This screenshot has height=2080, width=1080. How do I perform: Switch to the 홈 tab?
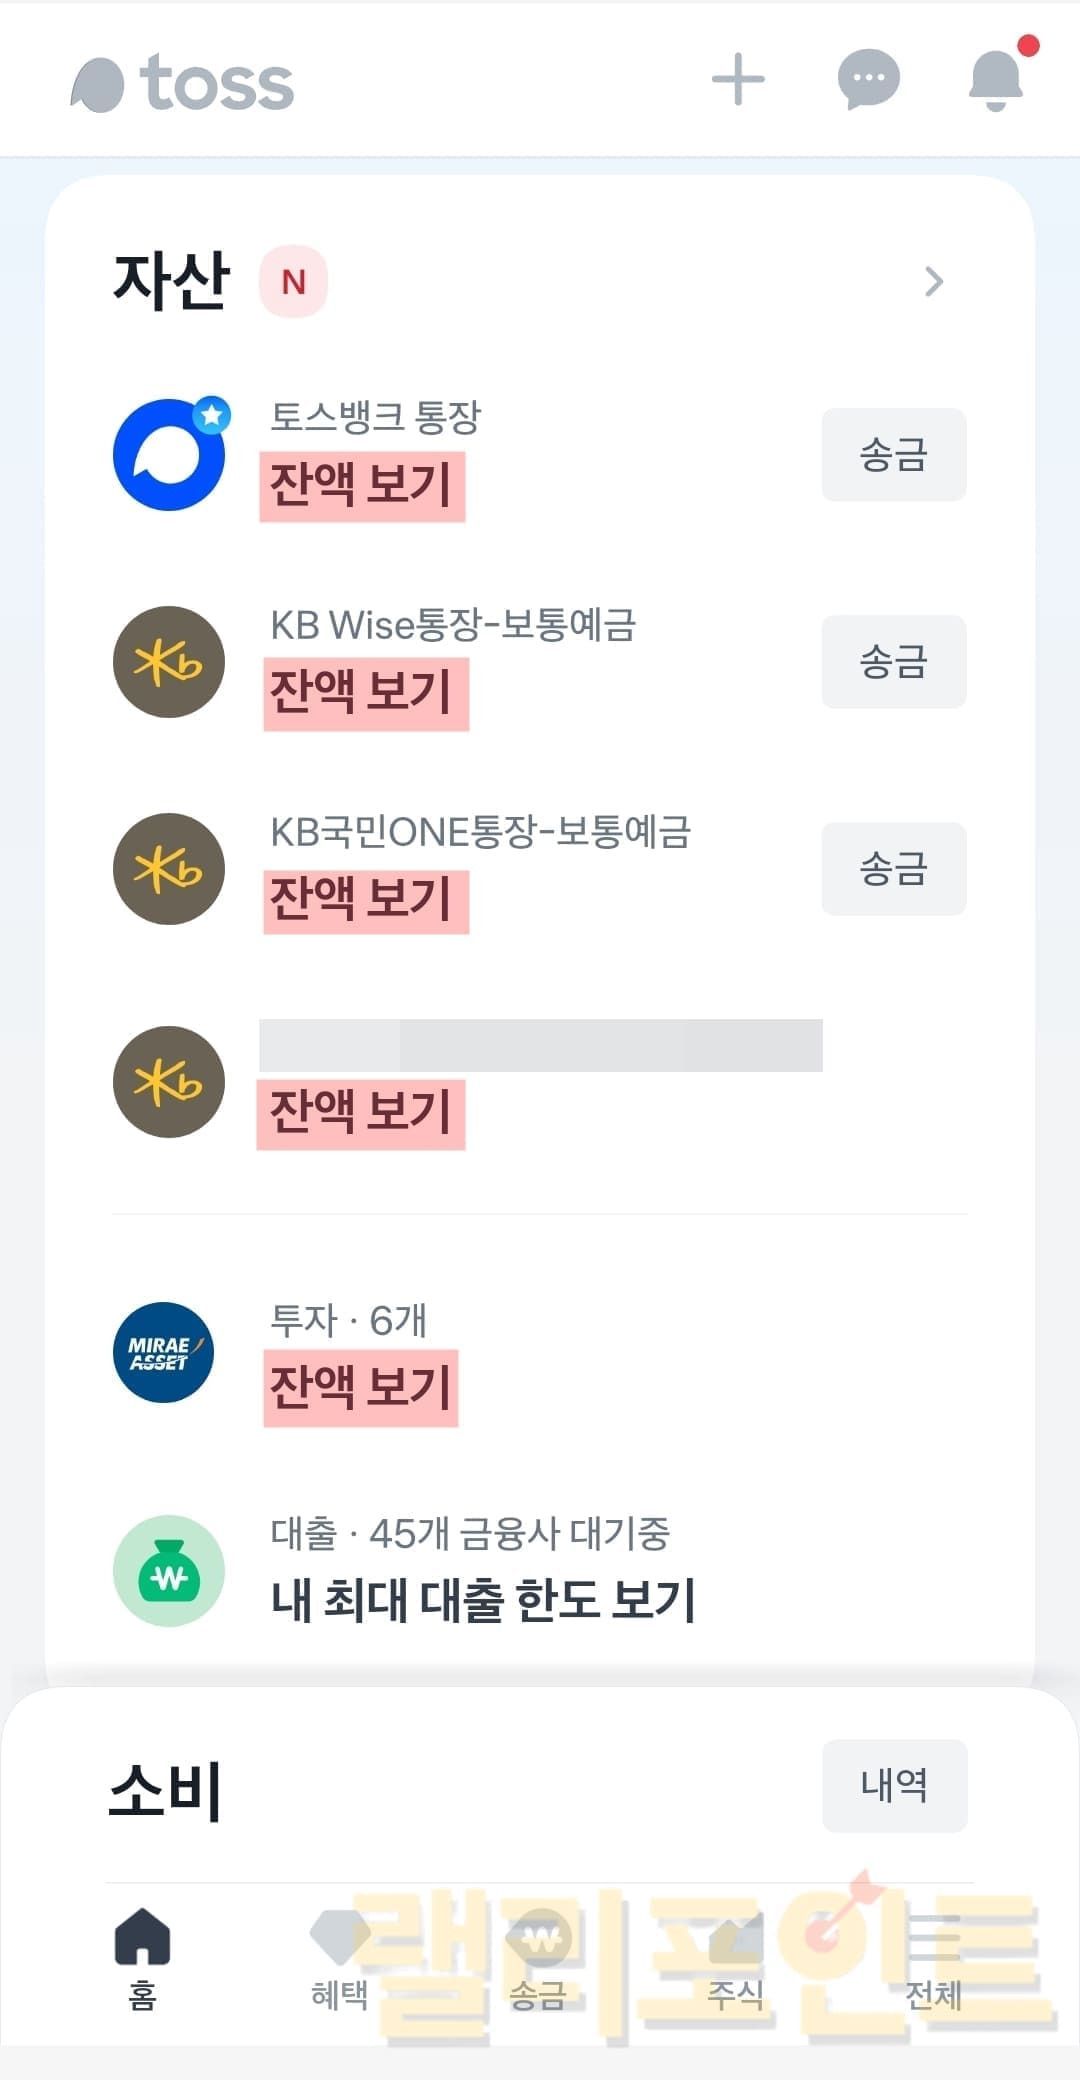tap(143, 1958)
